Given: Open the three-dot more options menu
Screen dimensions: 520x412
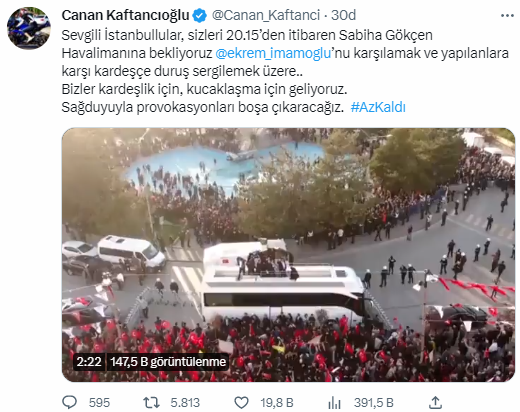Looking at the screenshot, I should 507,15.
